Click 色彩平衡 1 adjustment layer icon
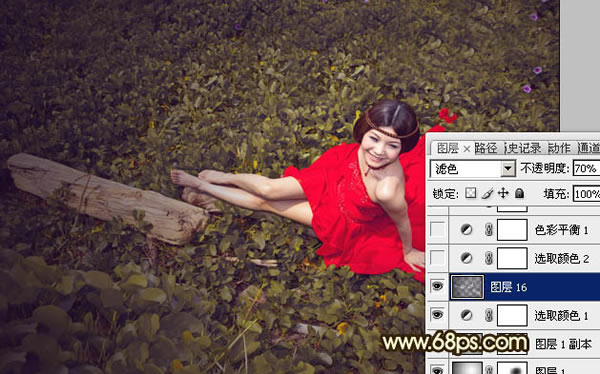Viewport: 600px width, 374px height. [466, 230]
